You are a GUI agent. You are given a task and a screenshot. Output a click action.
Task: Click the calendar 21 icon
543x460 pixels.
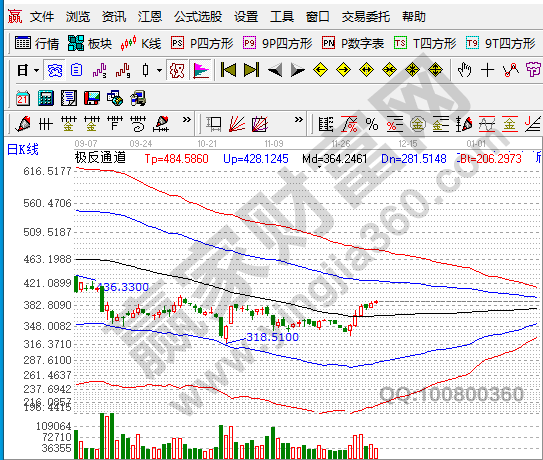(x=23, y=98)
